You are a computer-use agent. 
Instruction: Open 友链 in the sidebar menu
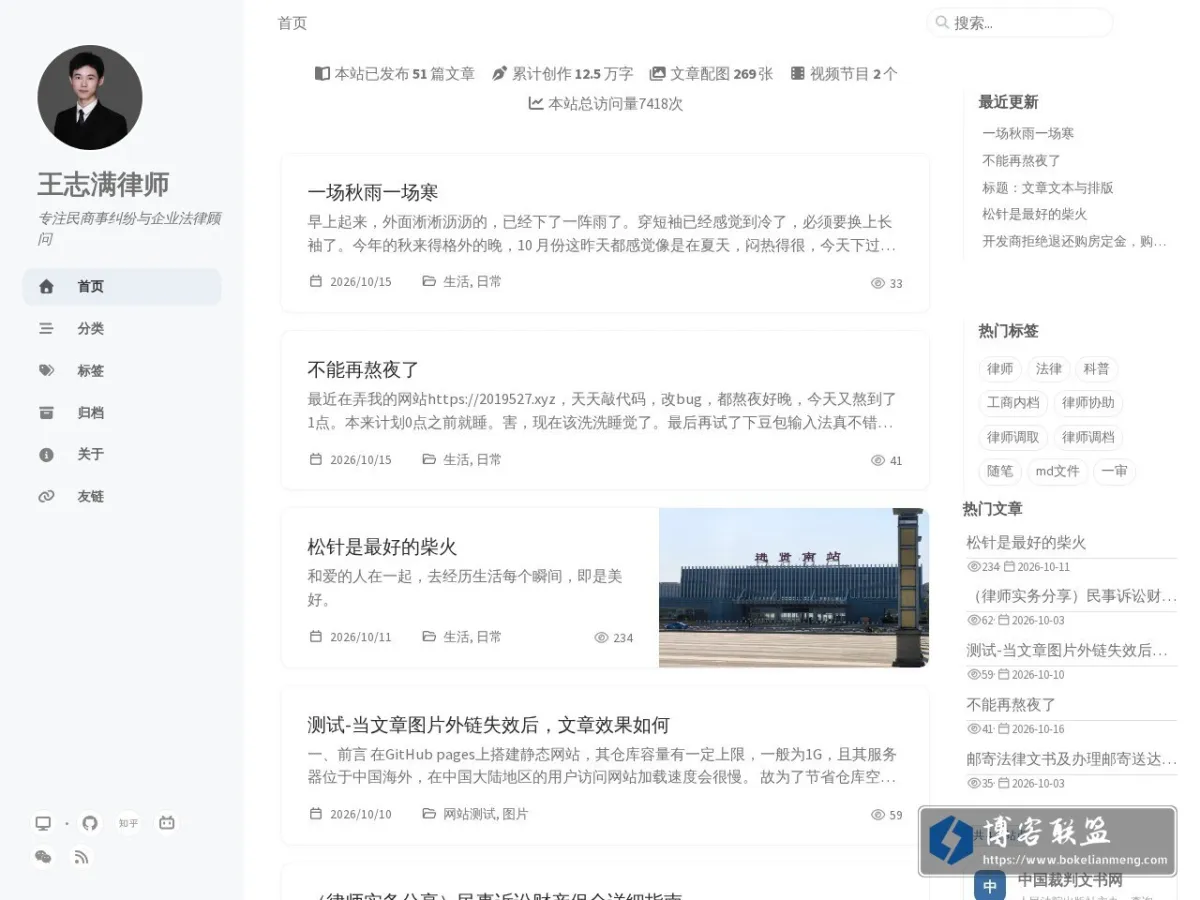pos(122,497)
